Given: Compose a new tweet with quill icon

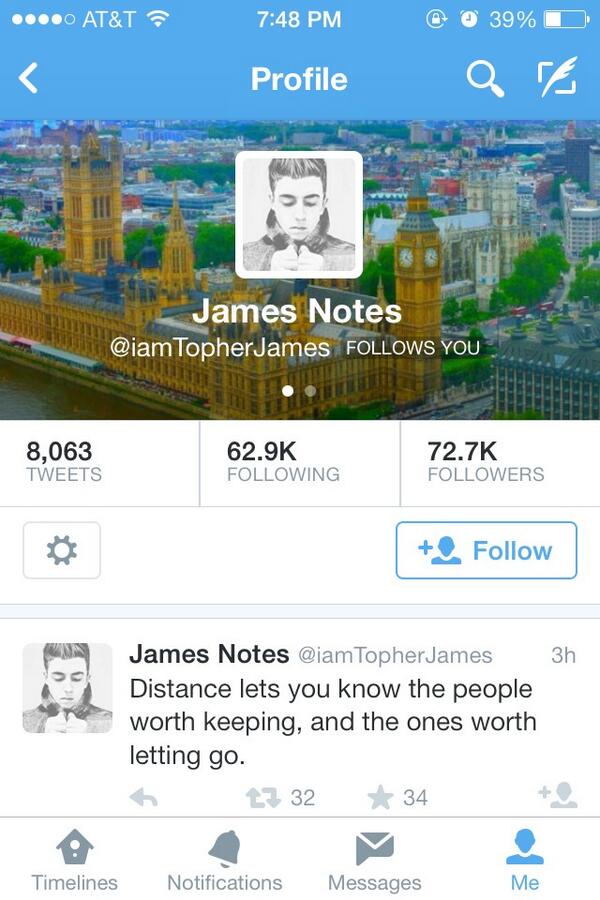Looking at the screenshot, I should 558,77.
